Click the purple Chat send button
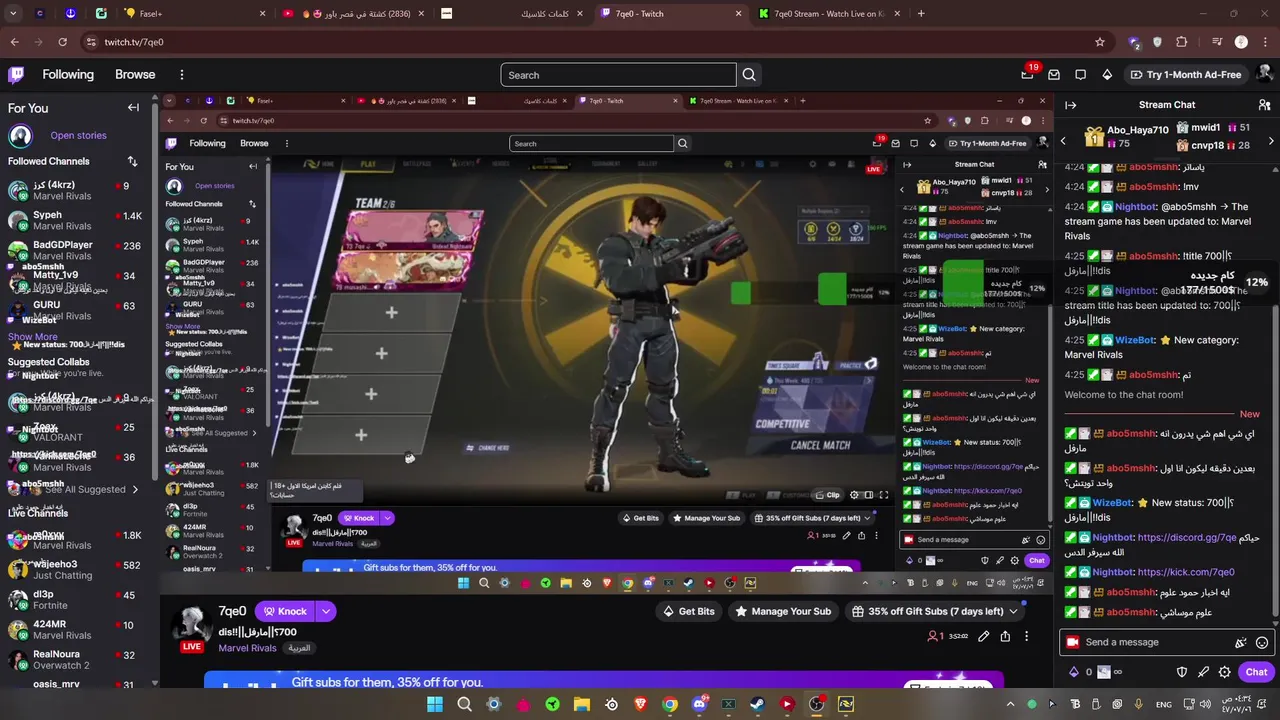Screen dimensions: 1280x720 (1257, 672)
